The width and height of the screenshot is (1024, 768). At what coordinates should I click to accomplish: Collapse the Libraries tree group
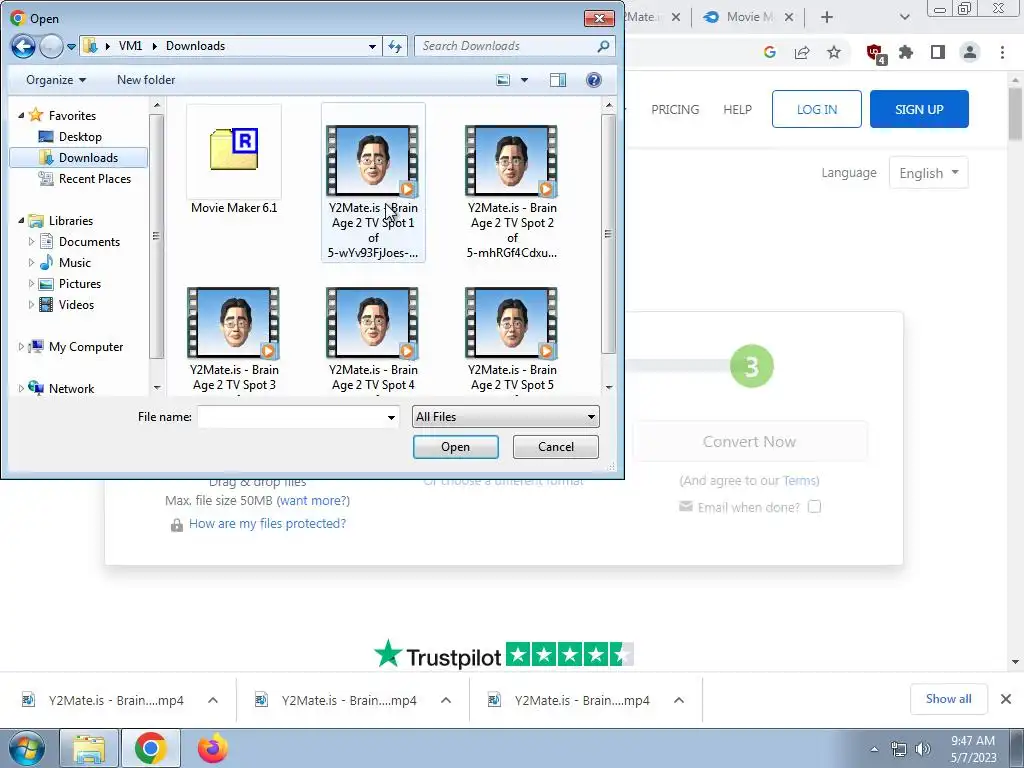[x=21, y=221]
